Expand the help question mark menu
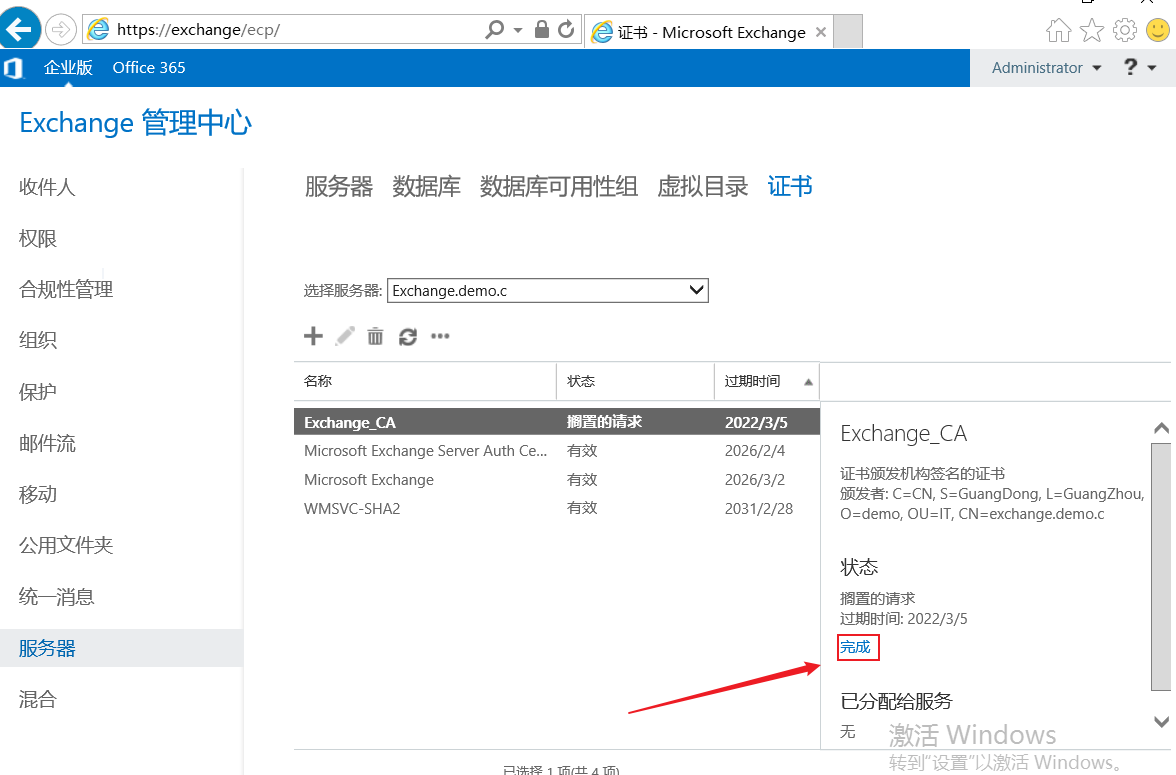 click(1139, 68)
